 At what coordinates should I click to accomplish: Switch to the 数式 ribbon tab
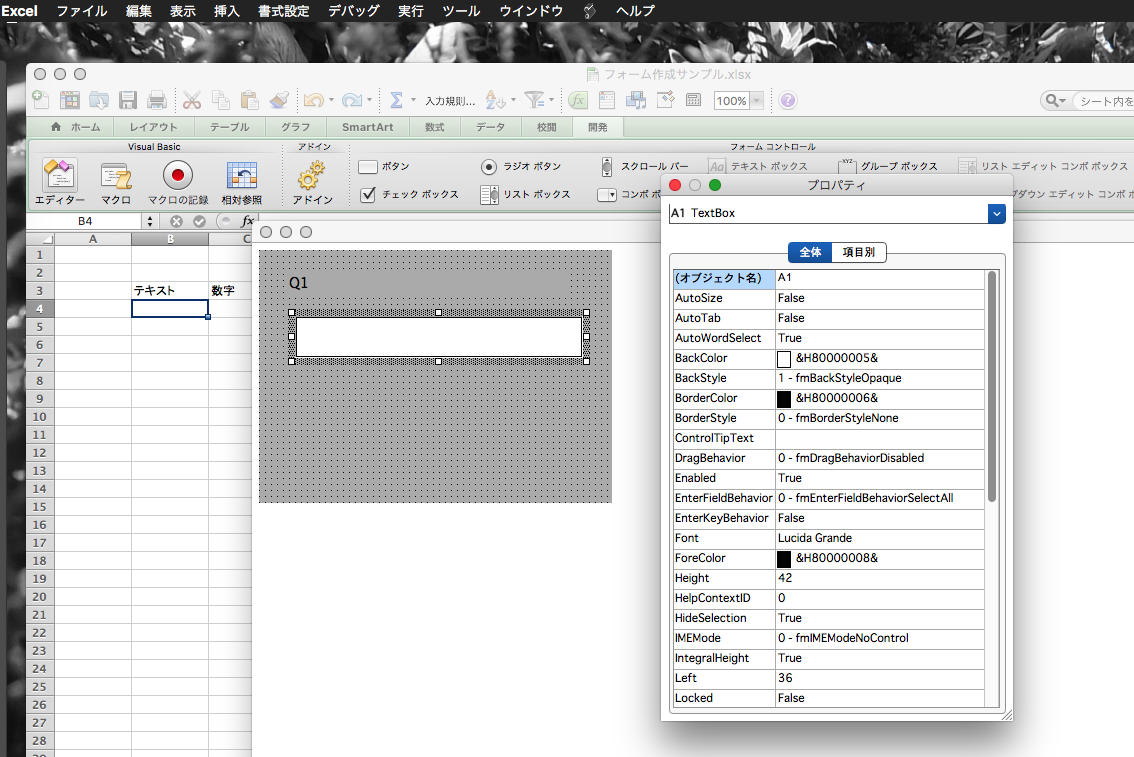434,127
